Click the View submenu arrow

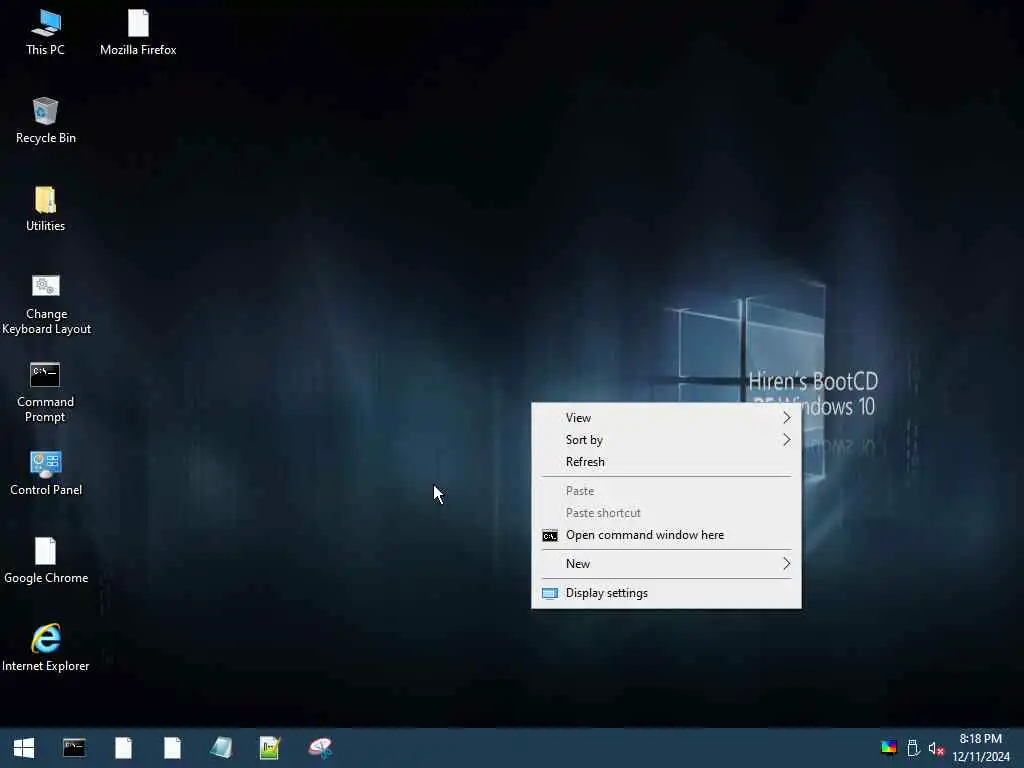point(786,418)
